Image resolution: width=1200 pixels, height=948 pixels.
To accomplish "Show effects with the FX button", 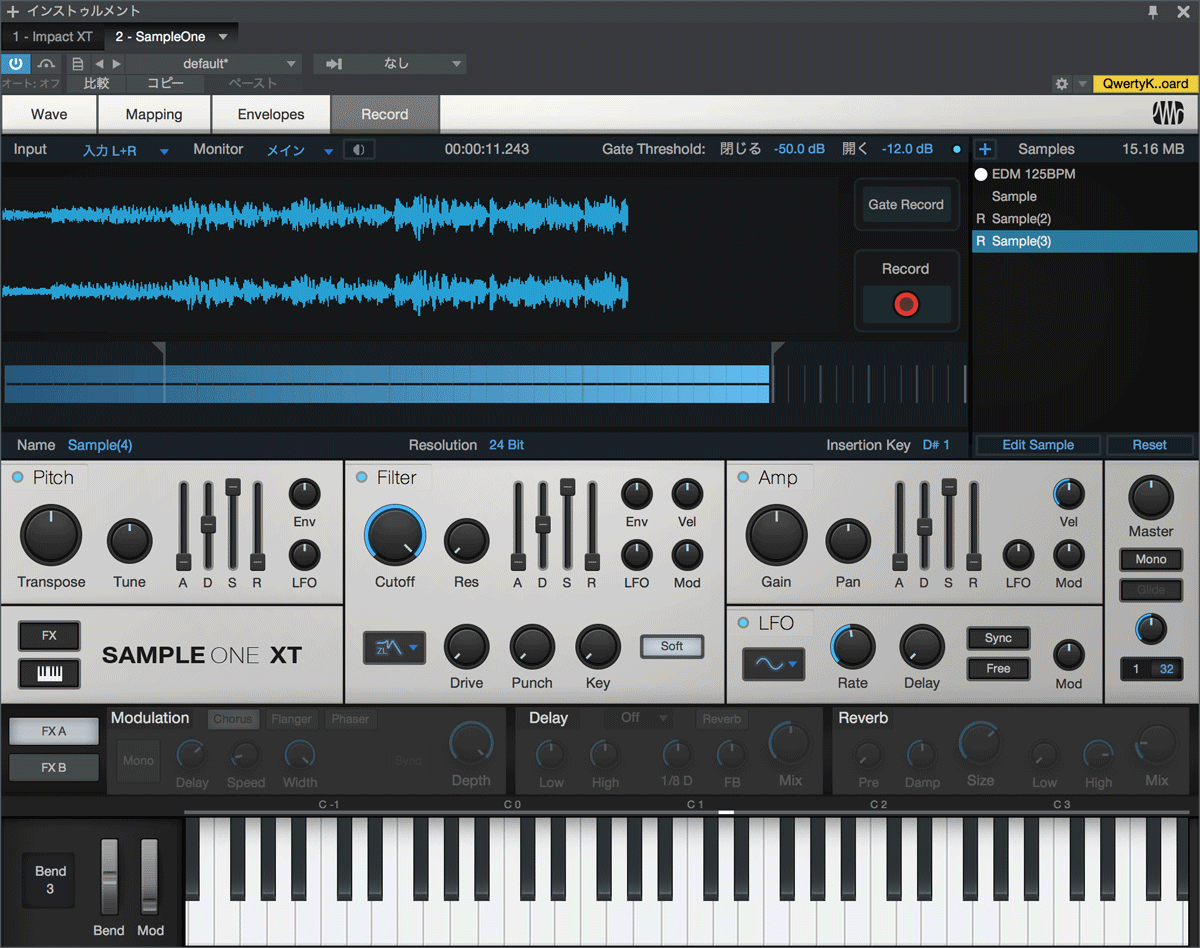I will [x=49, y=636].
